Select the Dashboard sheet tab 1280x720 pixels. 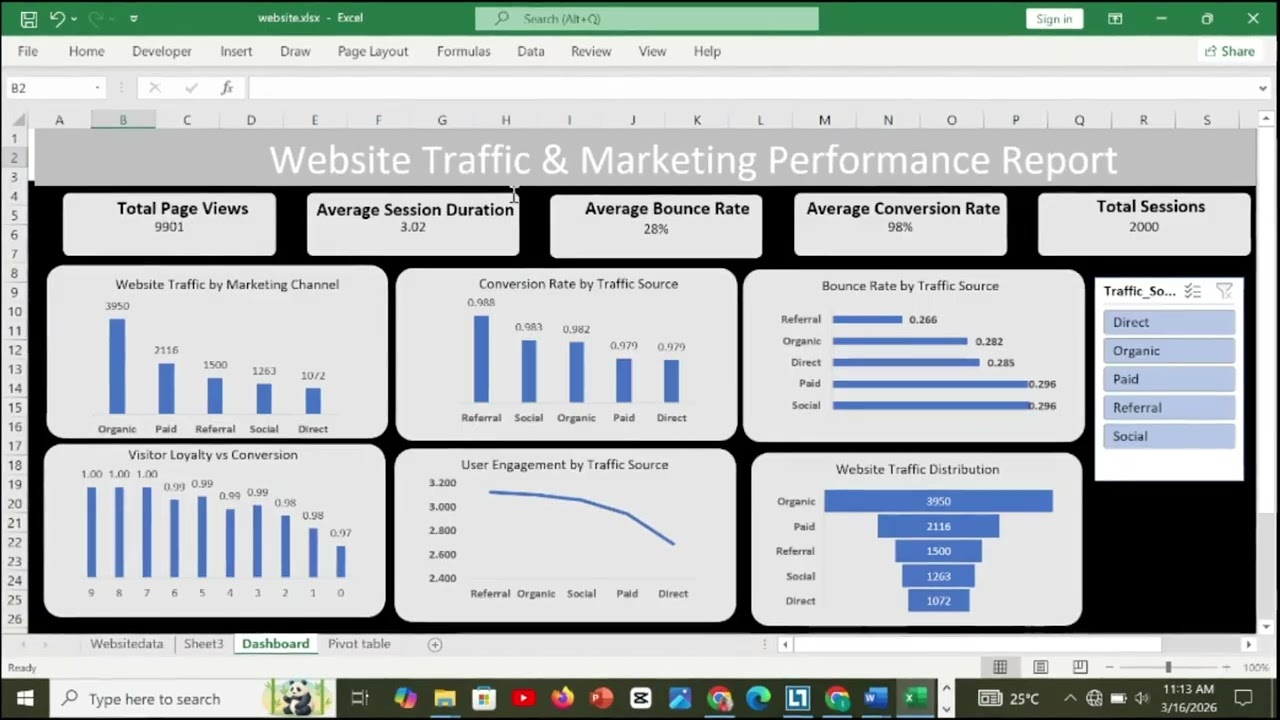tap(275, 644)
